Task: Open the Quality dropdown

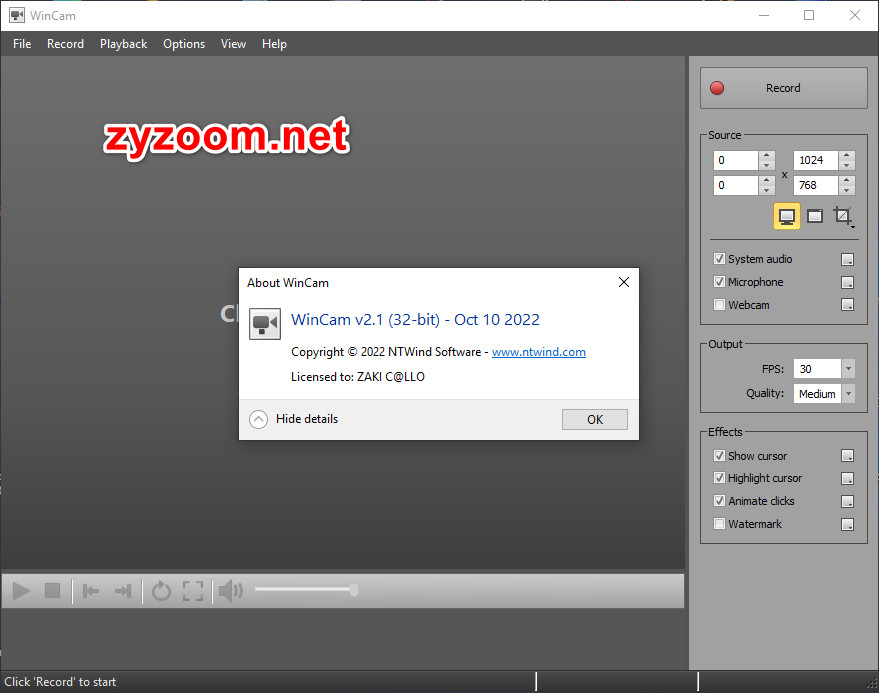Action: pyautogui.click(x=848, y=394)
